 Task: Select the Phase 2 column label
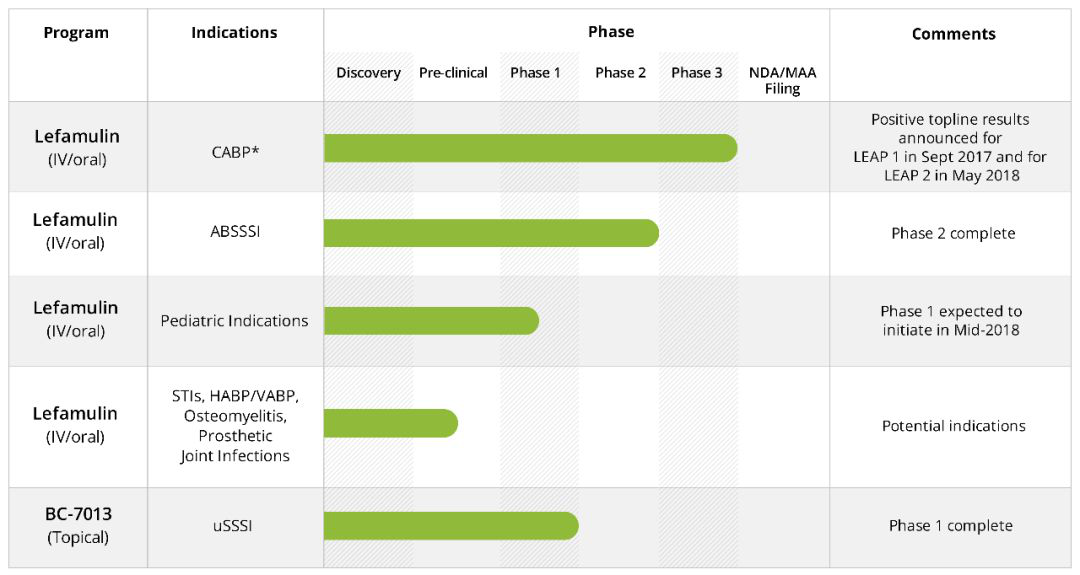coord(620,73)
